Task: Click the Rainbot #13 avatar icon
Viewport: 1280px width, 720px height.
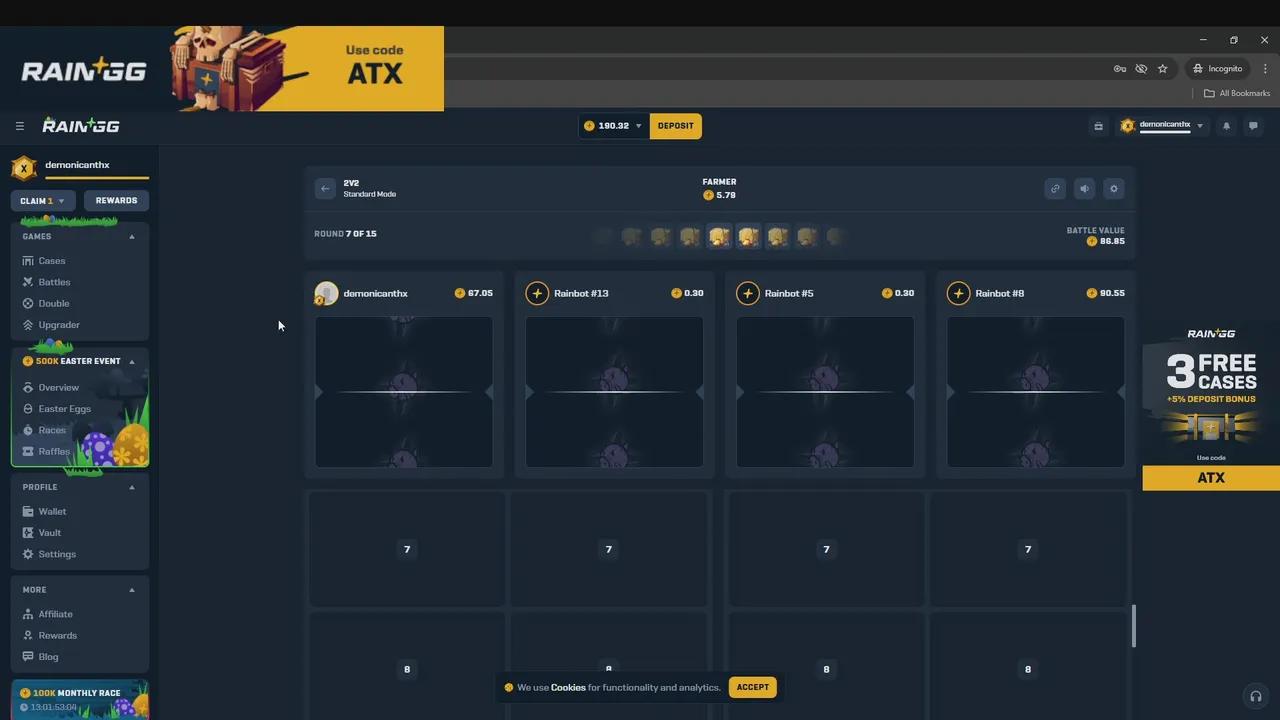Action: click(x=537, y=293)
